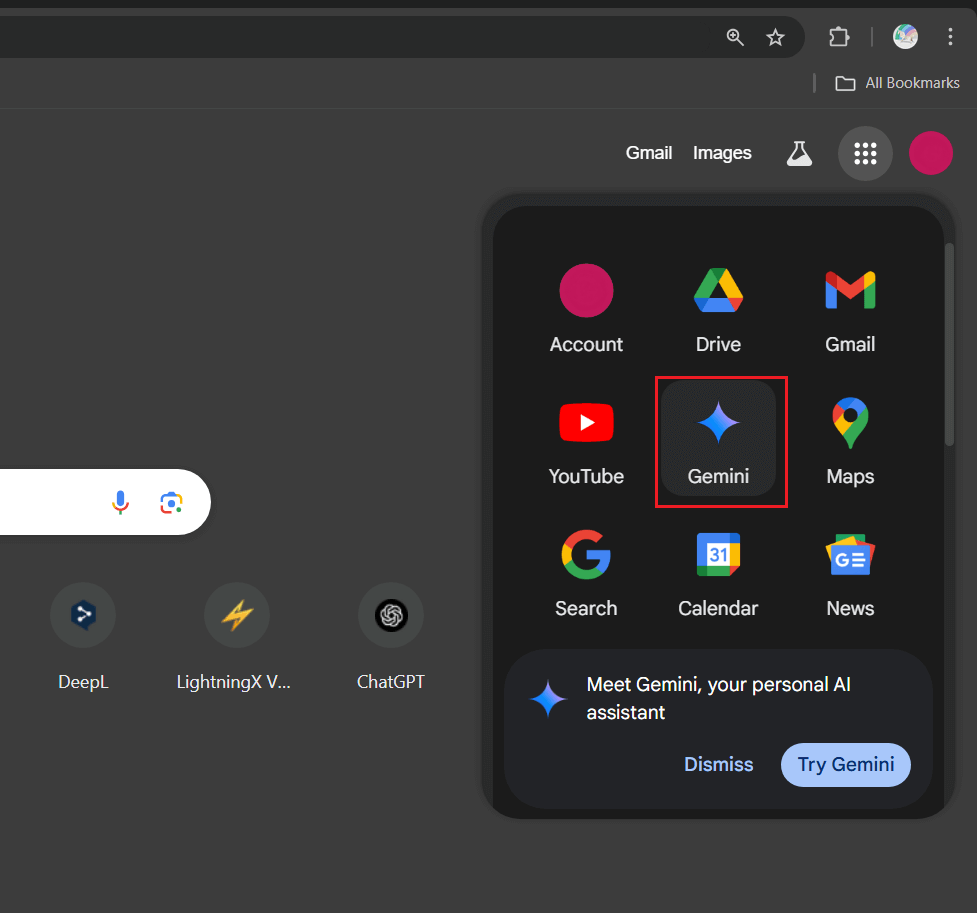Image resolution: width=977 pixels, height=913 pixels.
Task: Open the Chrome profile avatar
Action: (905, 37)
